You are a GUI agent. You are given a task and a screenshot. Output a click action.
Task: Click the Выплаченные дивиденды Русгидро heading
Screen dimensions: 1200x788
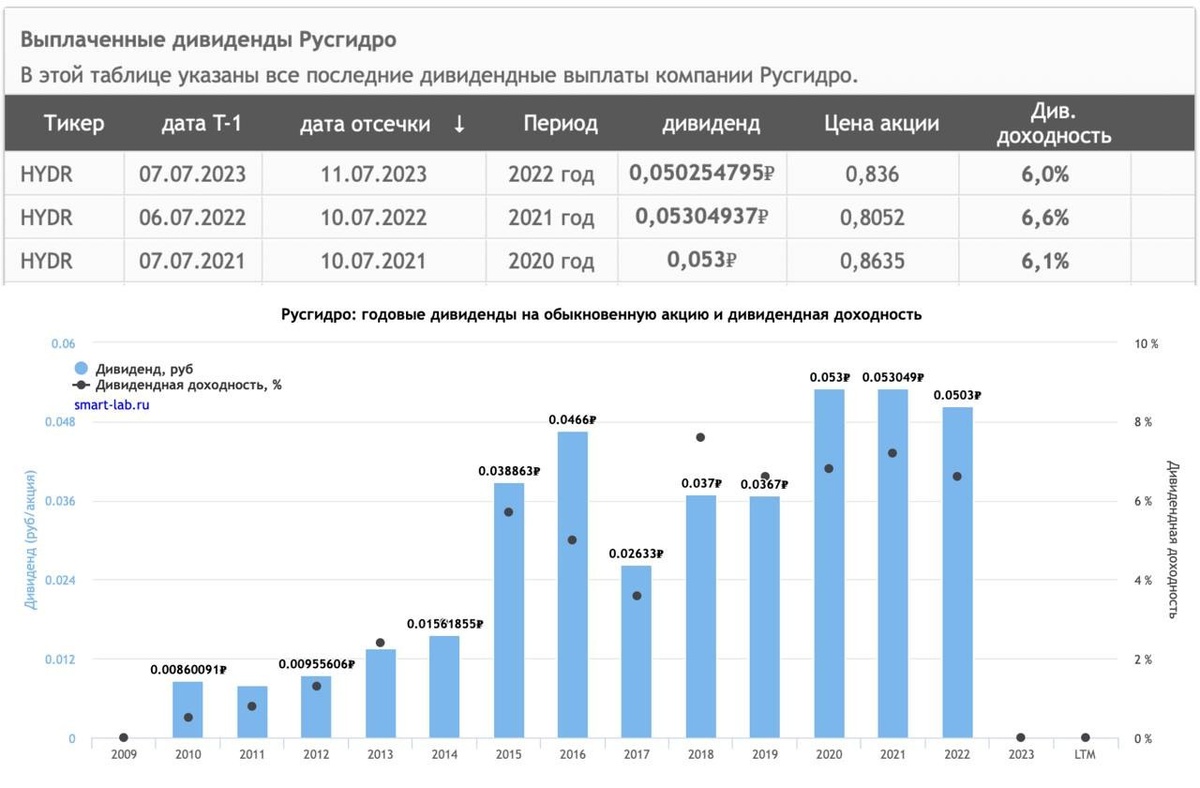(208, 41)
